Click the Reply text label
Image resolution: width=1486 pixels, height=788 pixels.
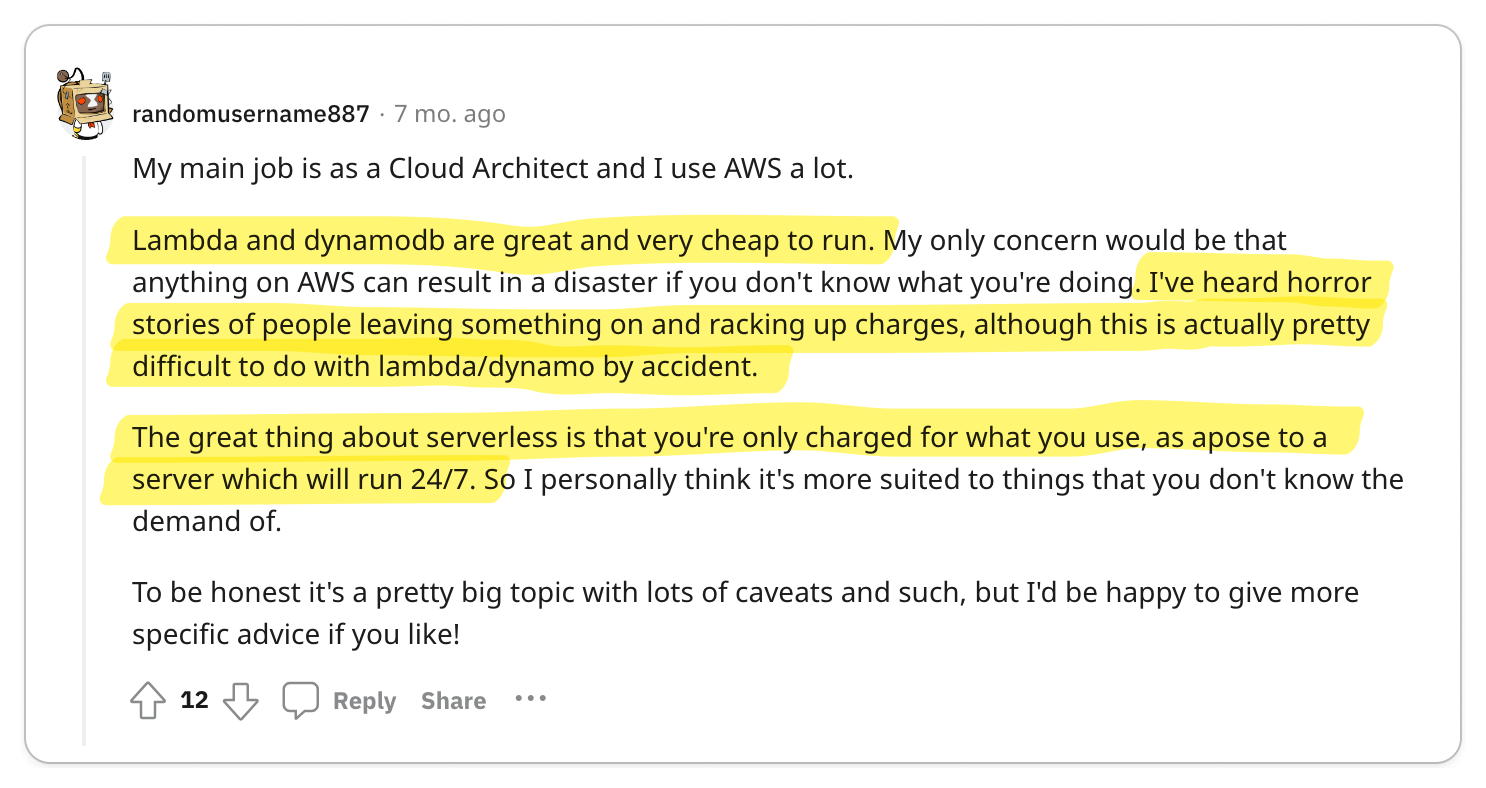tap(364, 701)
